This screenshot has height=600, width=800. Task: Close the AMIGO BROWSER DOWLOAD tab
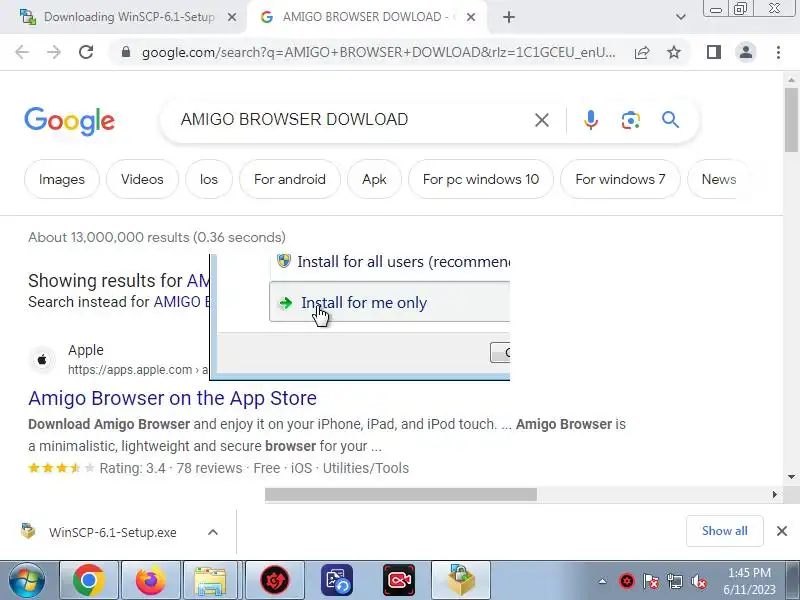(x=471, y=17)
